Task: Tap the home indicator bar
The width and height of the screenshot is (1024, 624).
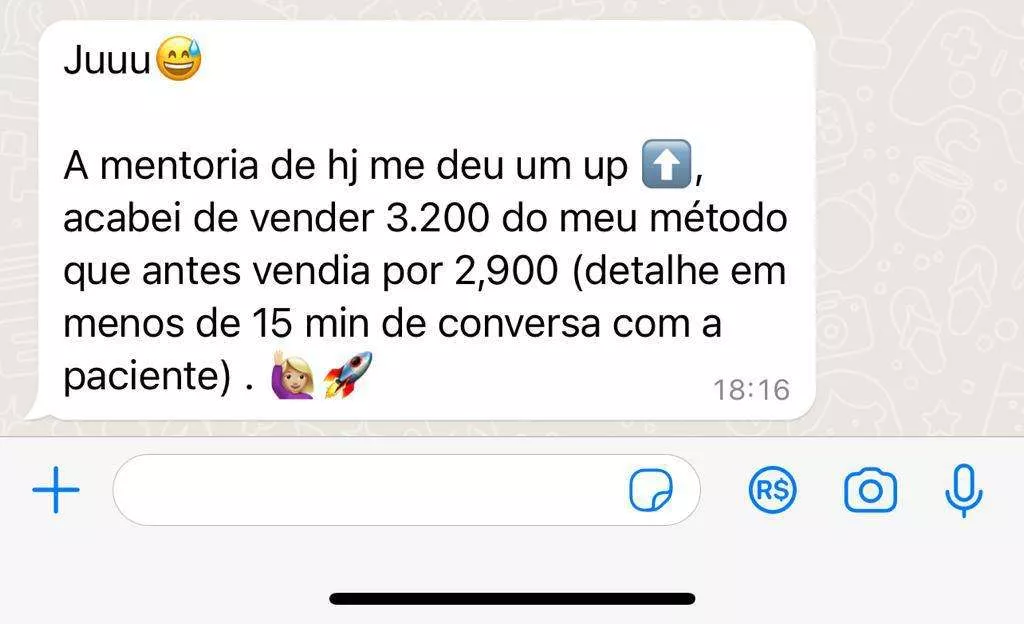Action: pyautogui.click(x=512, y=599)
